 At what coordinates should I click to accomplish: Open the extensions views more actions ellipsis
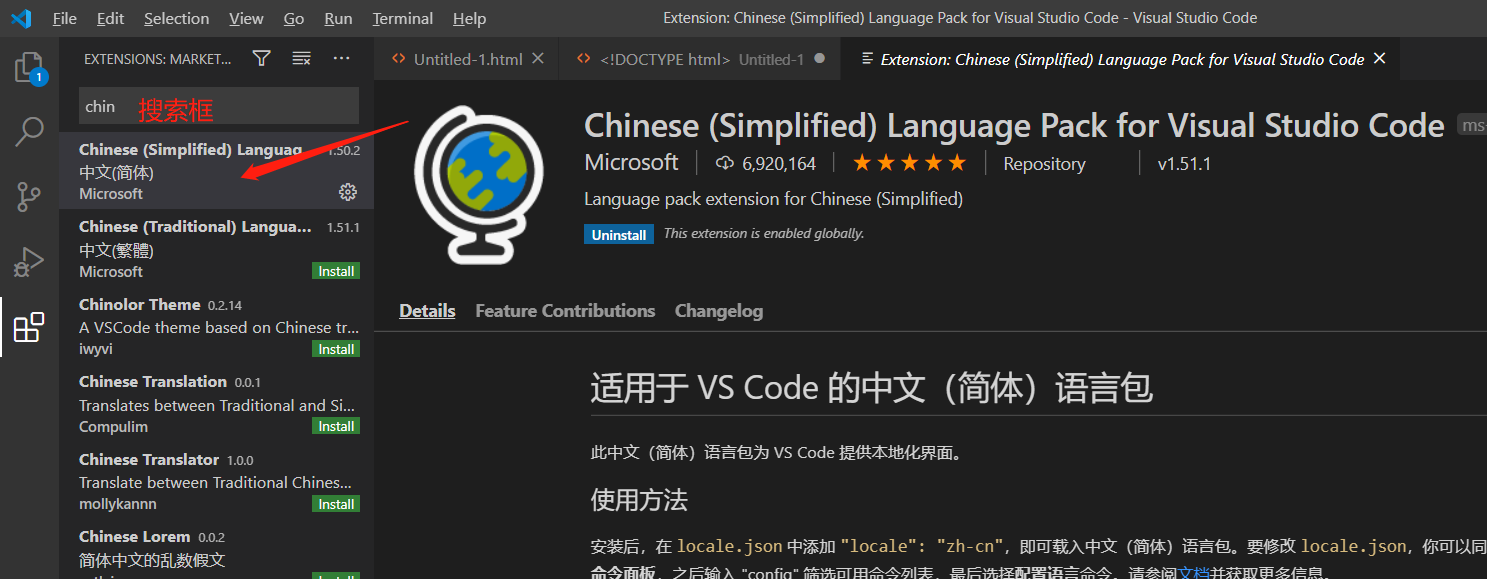point(341,59)
